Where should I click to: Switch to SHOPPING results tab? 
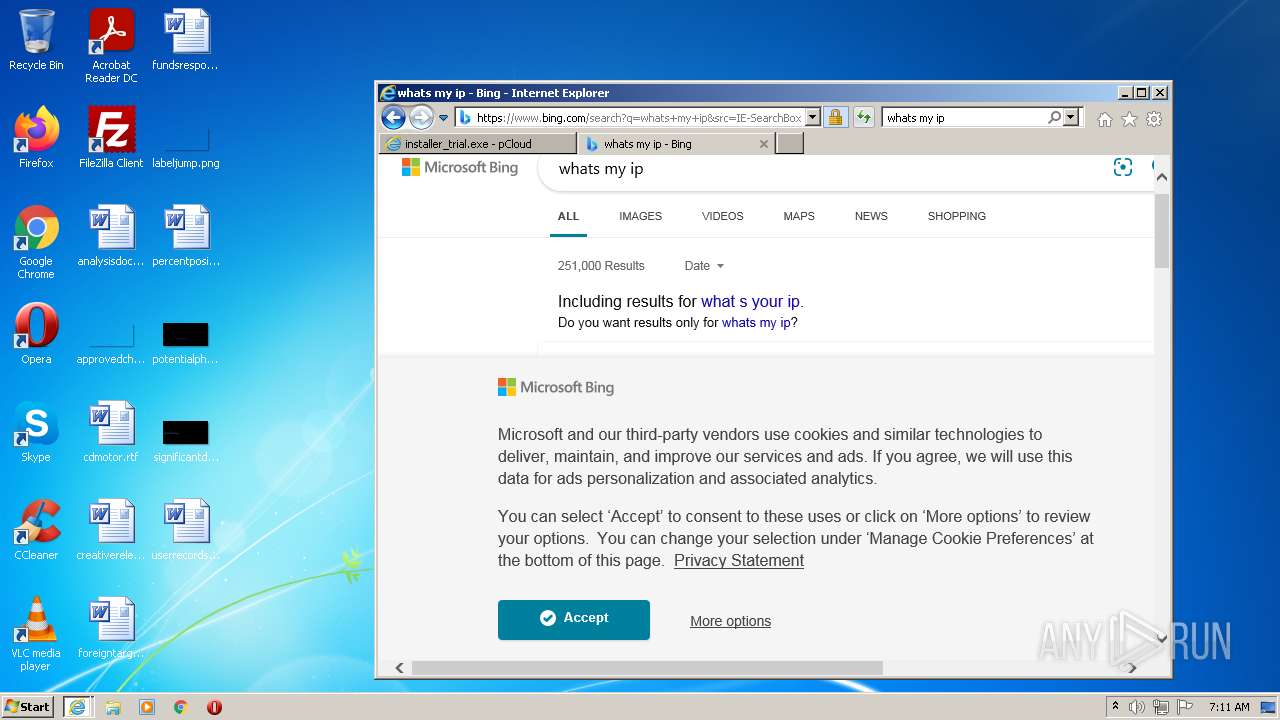click(x=956, y=216)
